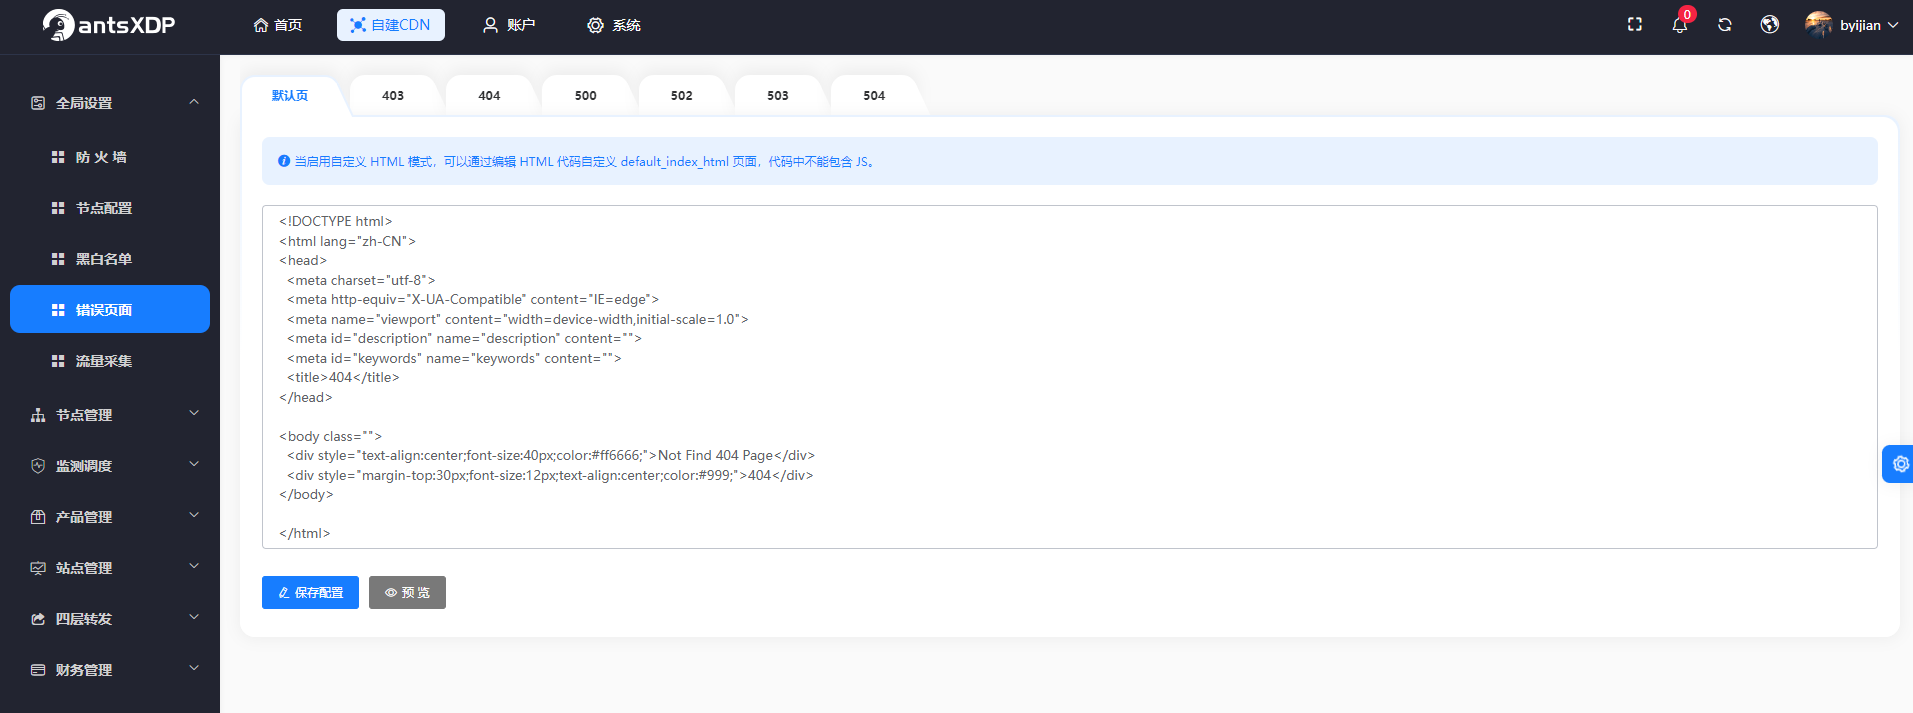Image resolution: width=1913 pixels, height=713 pixels.
Task: Open the 账户 account menu
Action: coord(509,25)
